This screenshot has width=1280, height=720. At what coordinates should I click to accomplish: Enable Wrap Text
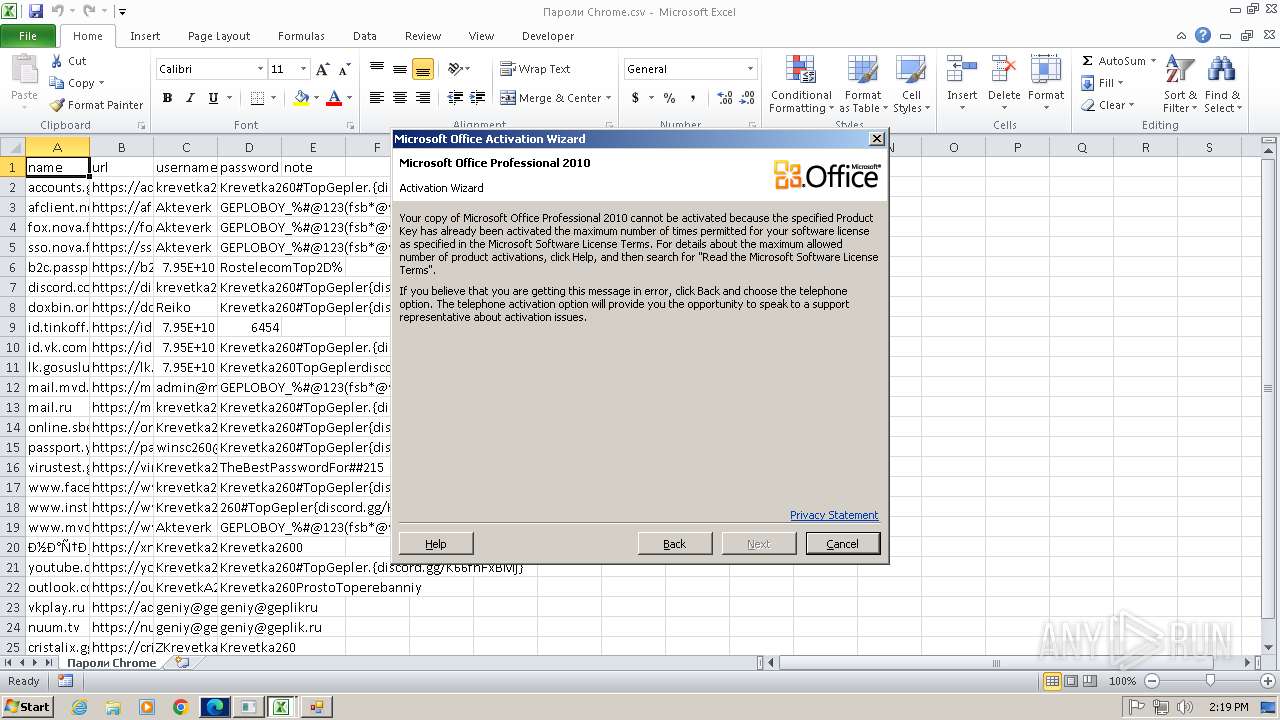[x=535, y=69]
